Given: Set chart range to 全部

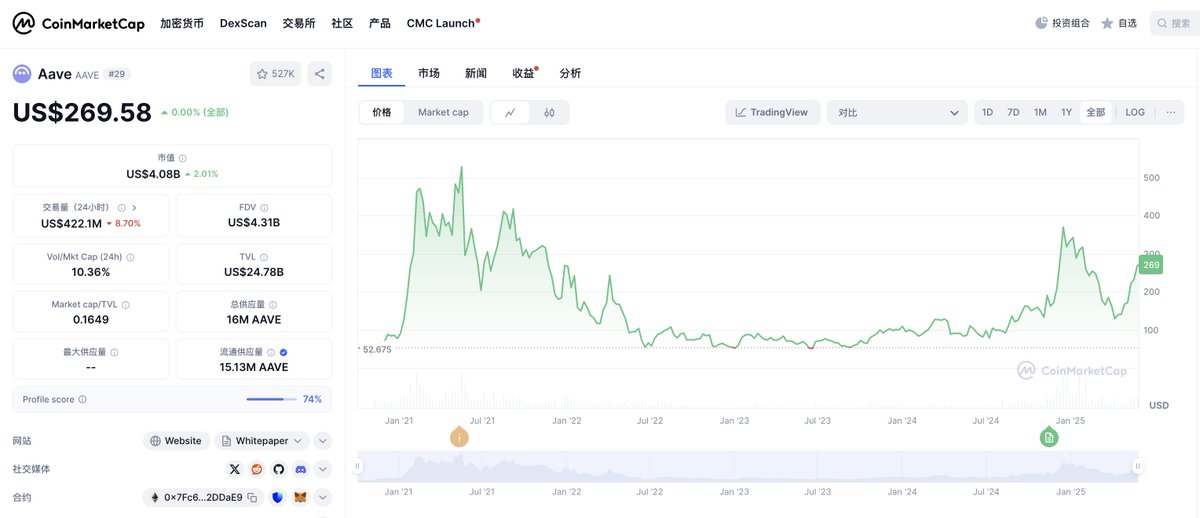Looking at the screenshot, I should click(x=1096, y=112).
